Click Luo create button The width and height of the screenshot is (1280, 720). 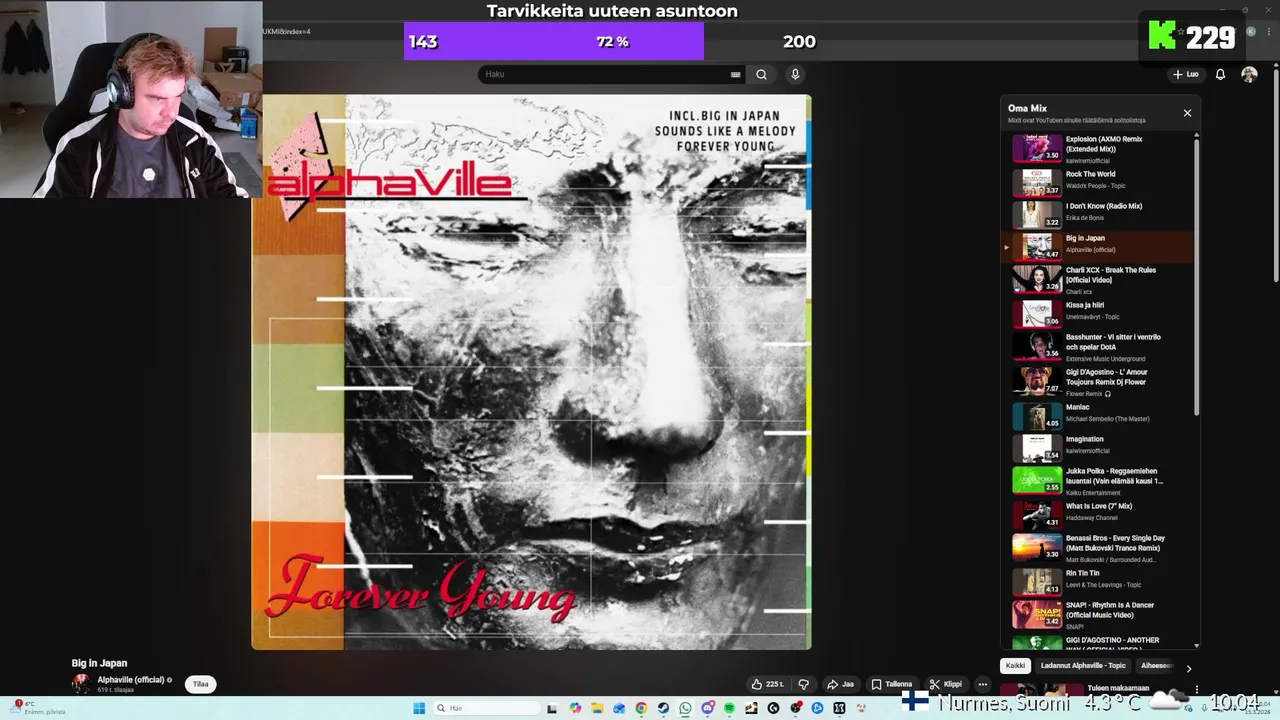pos(1186,74)
